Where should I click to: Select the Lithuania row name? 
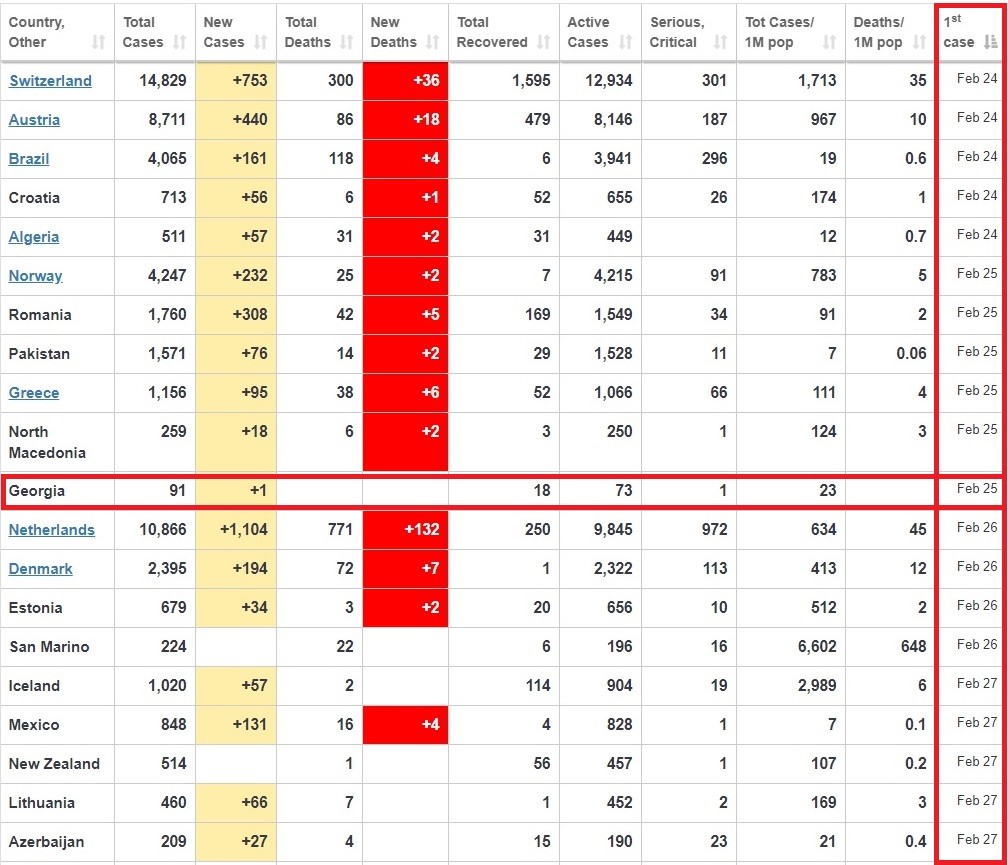click(x=42, y=803)
